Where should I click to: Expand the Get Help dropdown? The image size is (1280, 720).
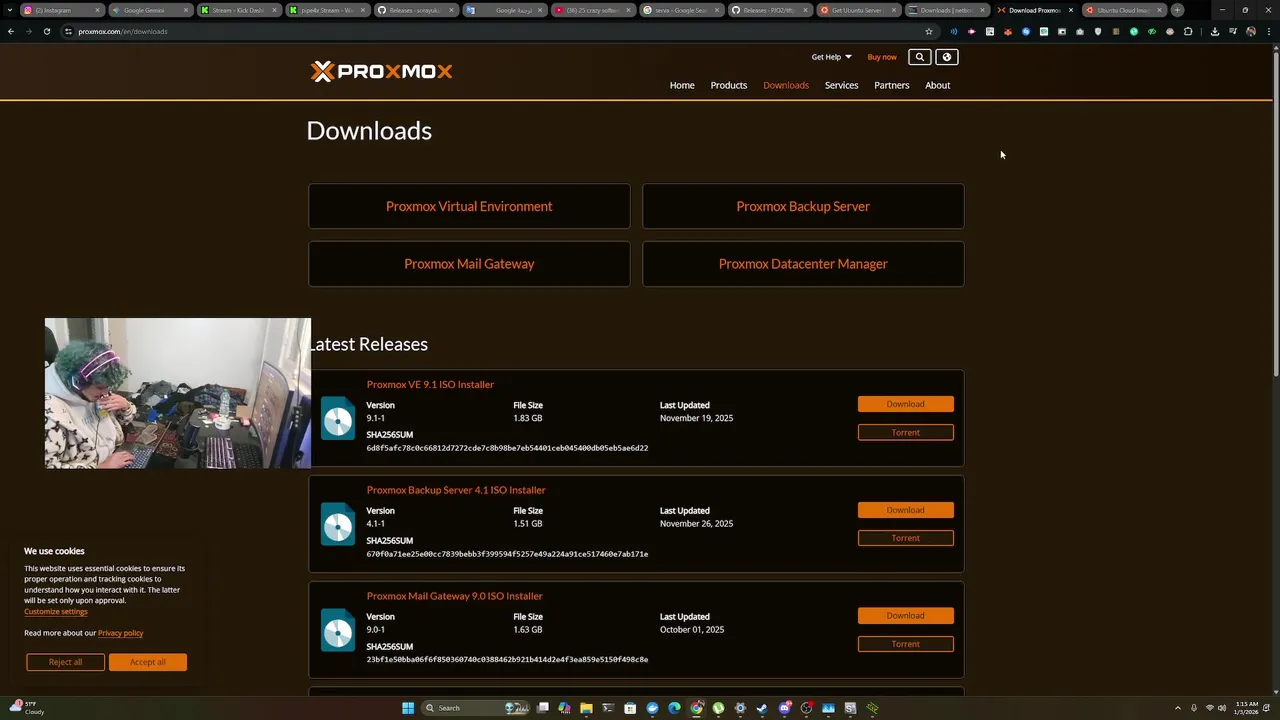[831, 57]
